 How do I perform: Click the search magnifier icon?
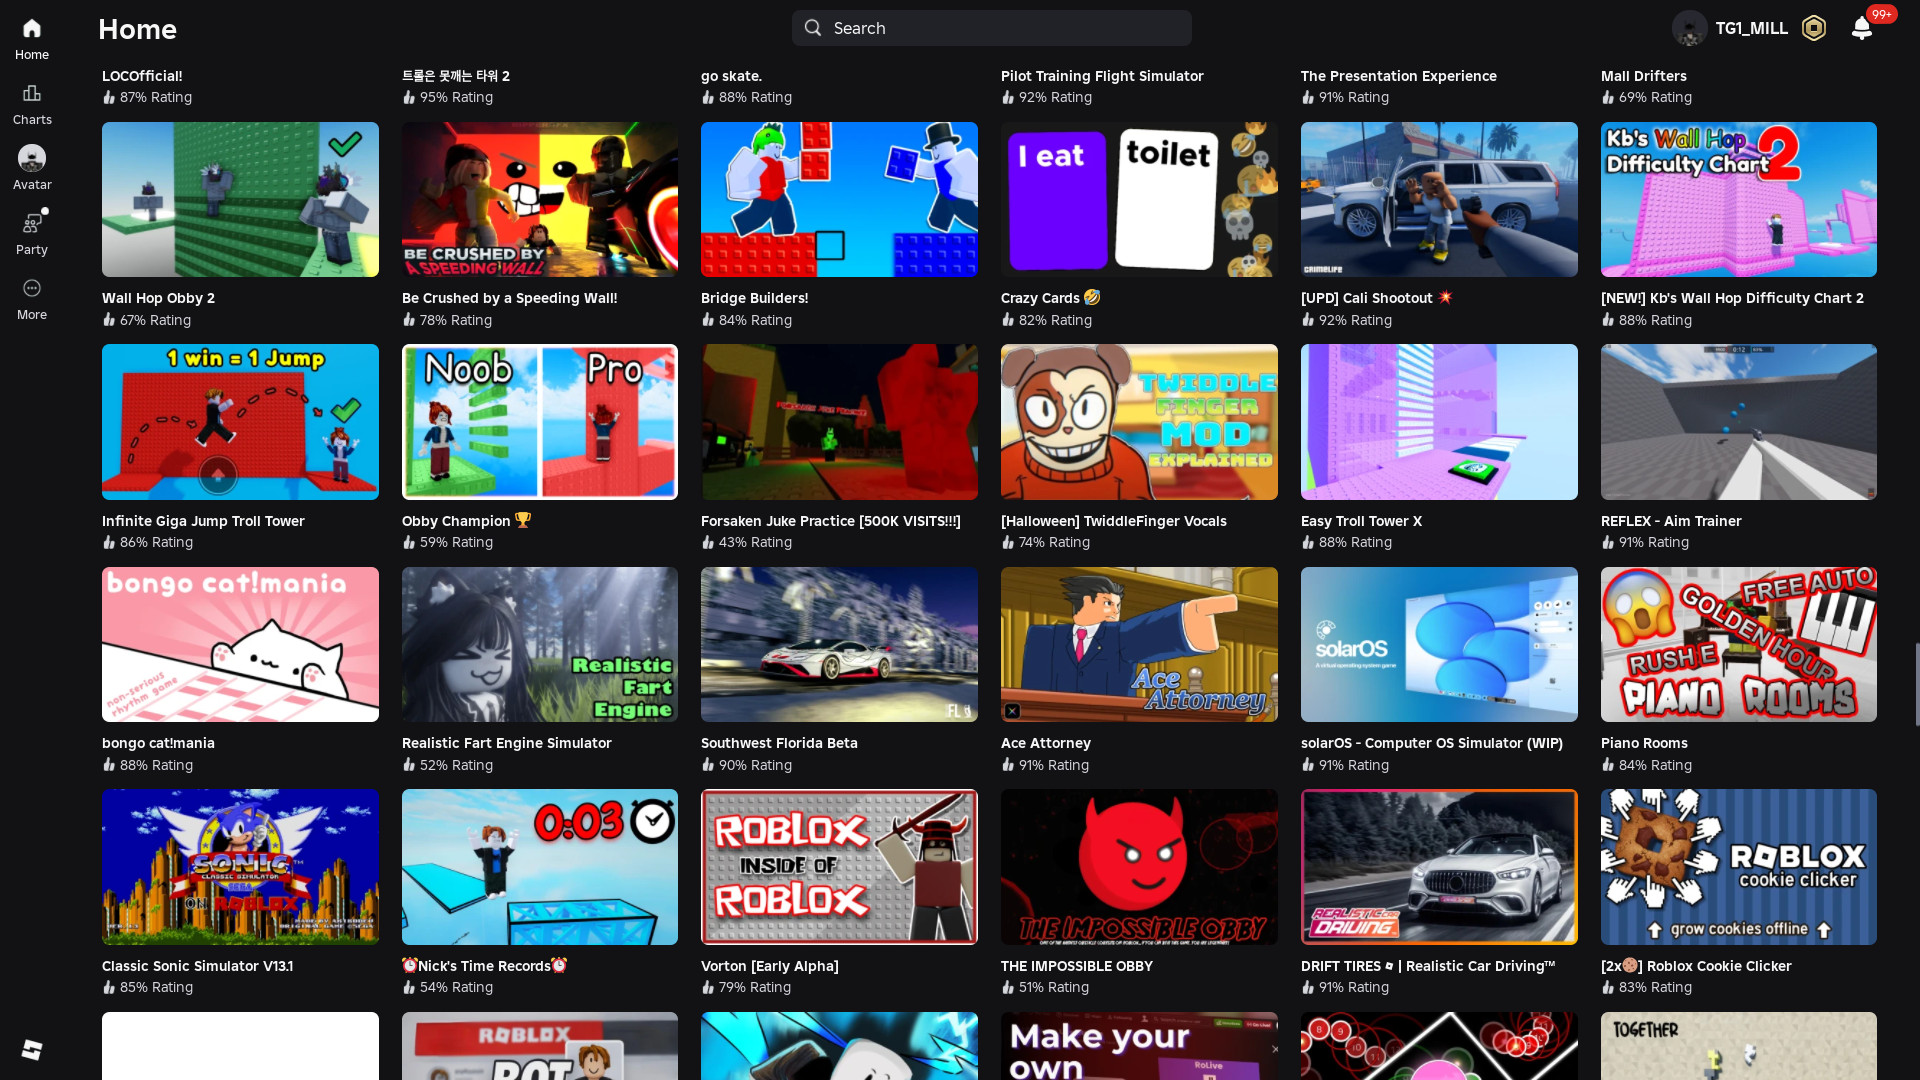tap(813, 28)
